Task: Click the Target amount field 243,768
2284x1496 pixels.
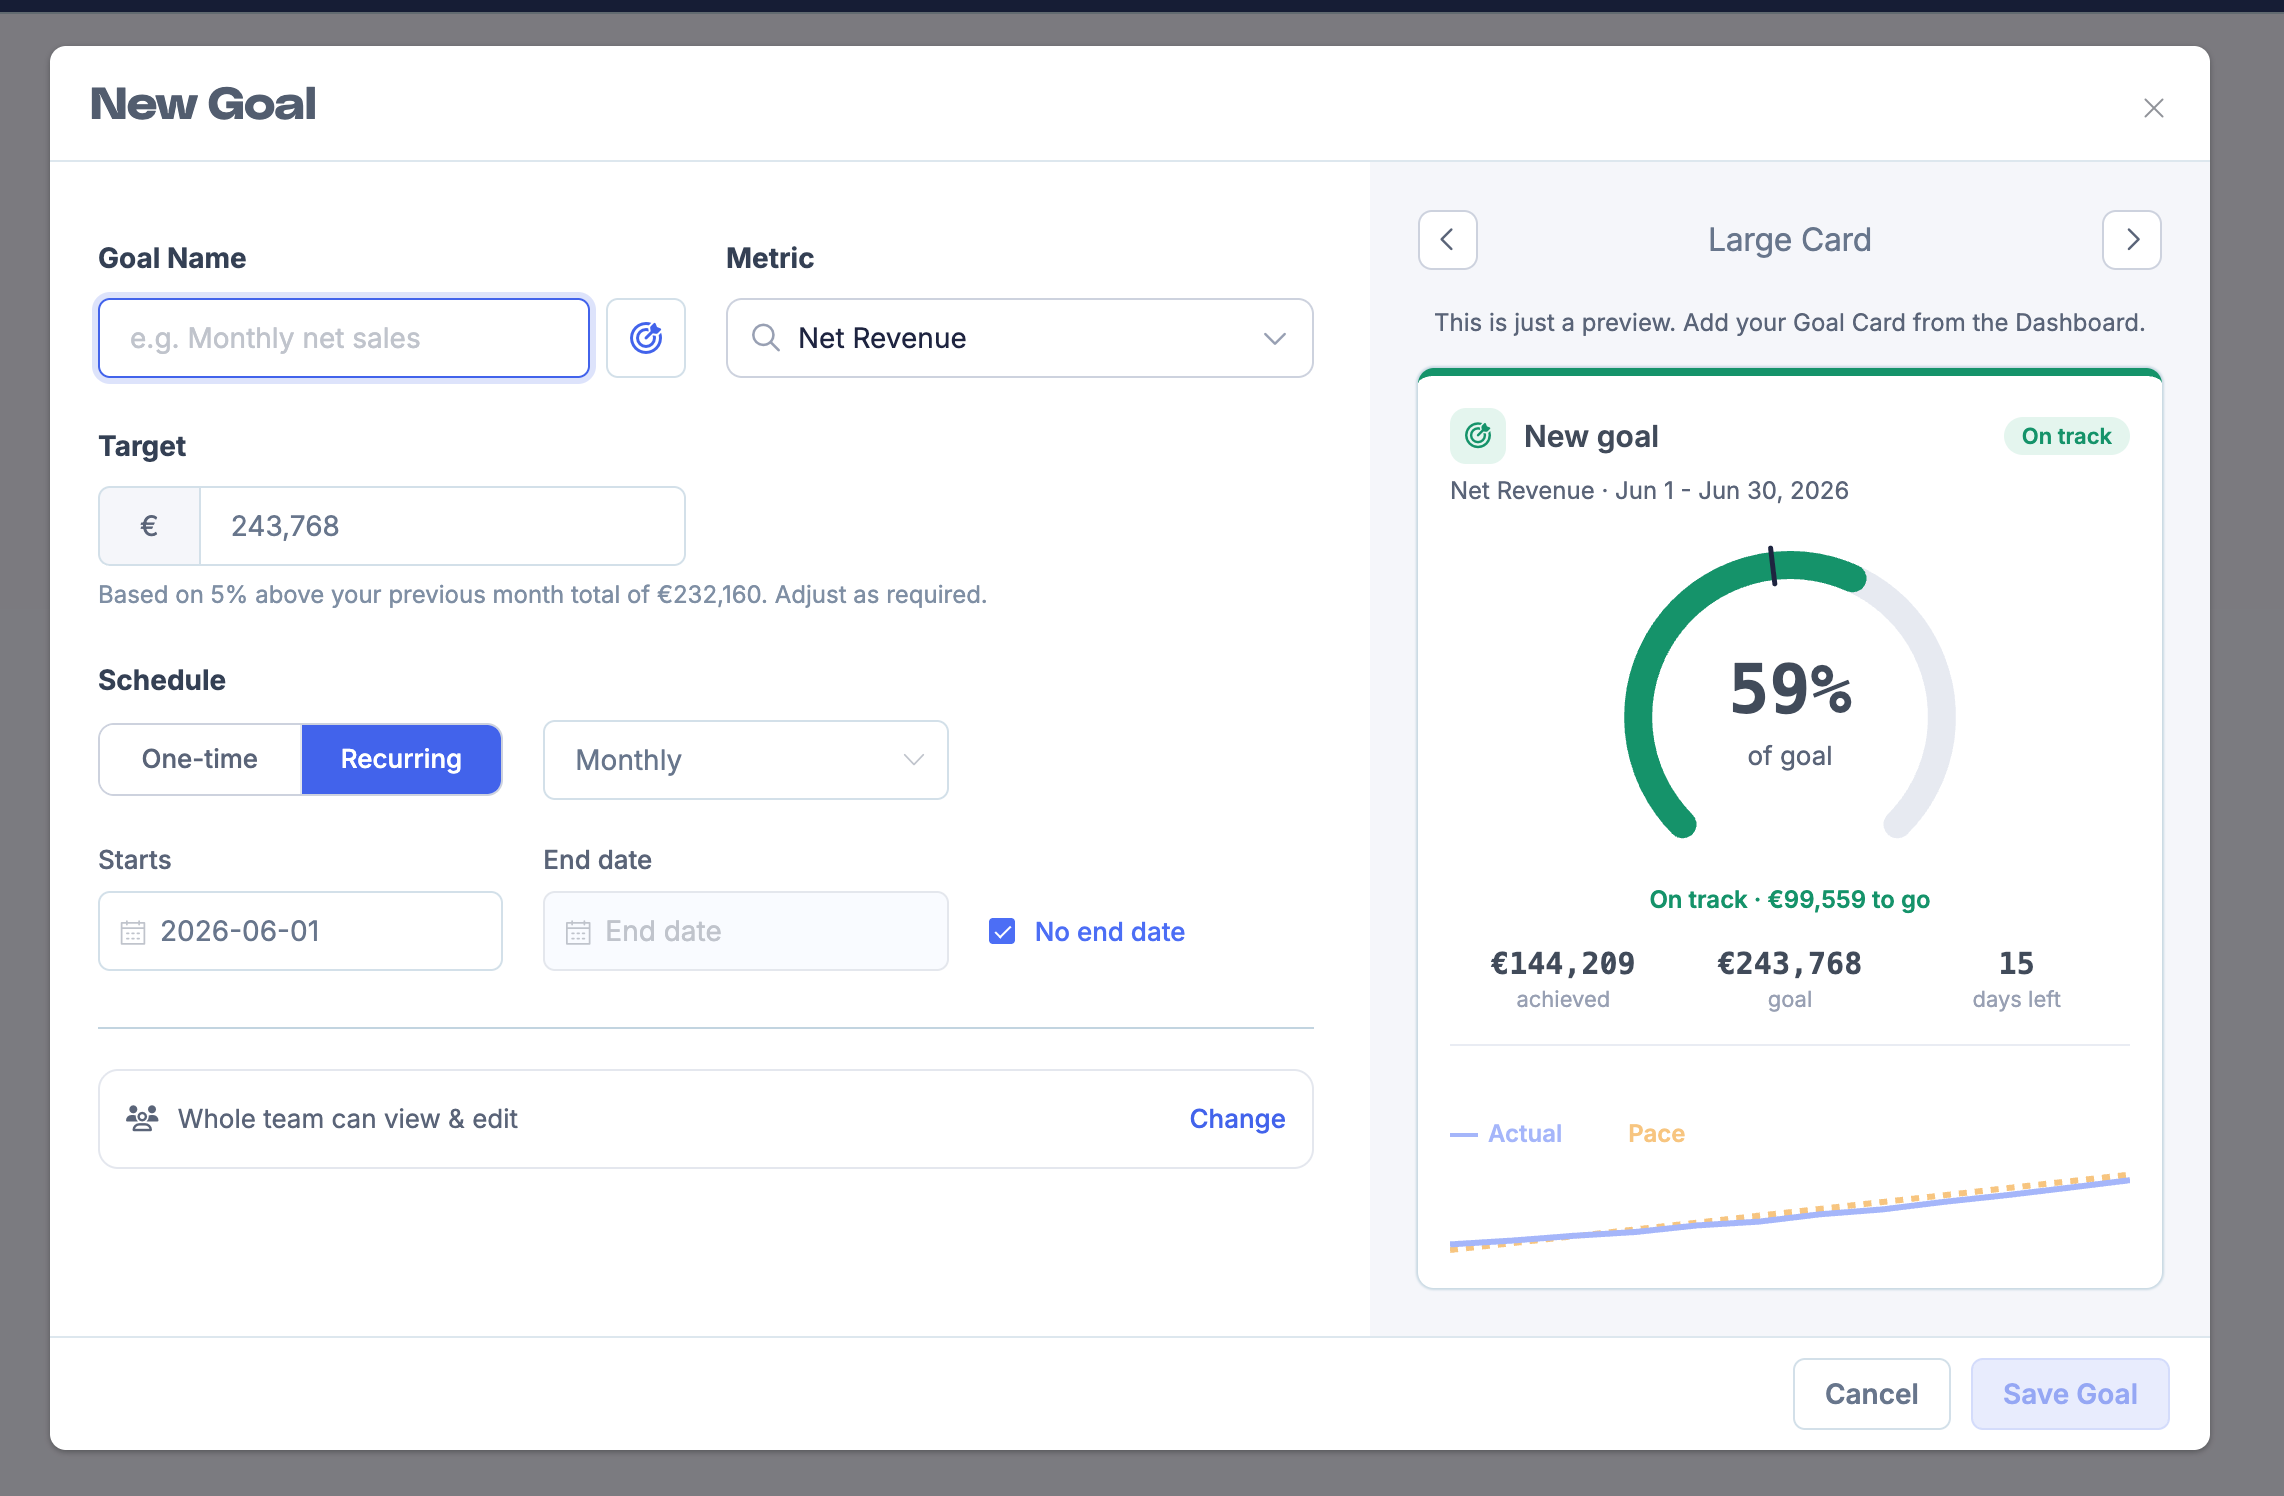Action: (x=442, y=526)
